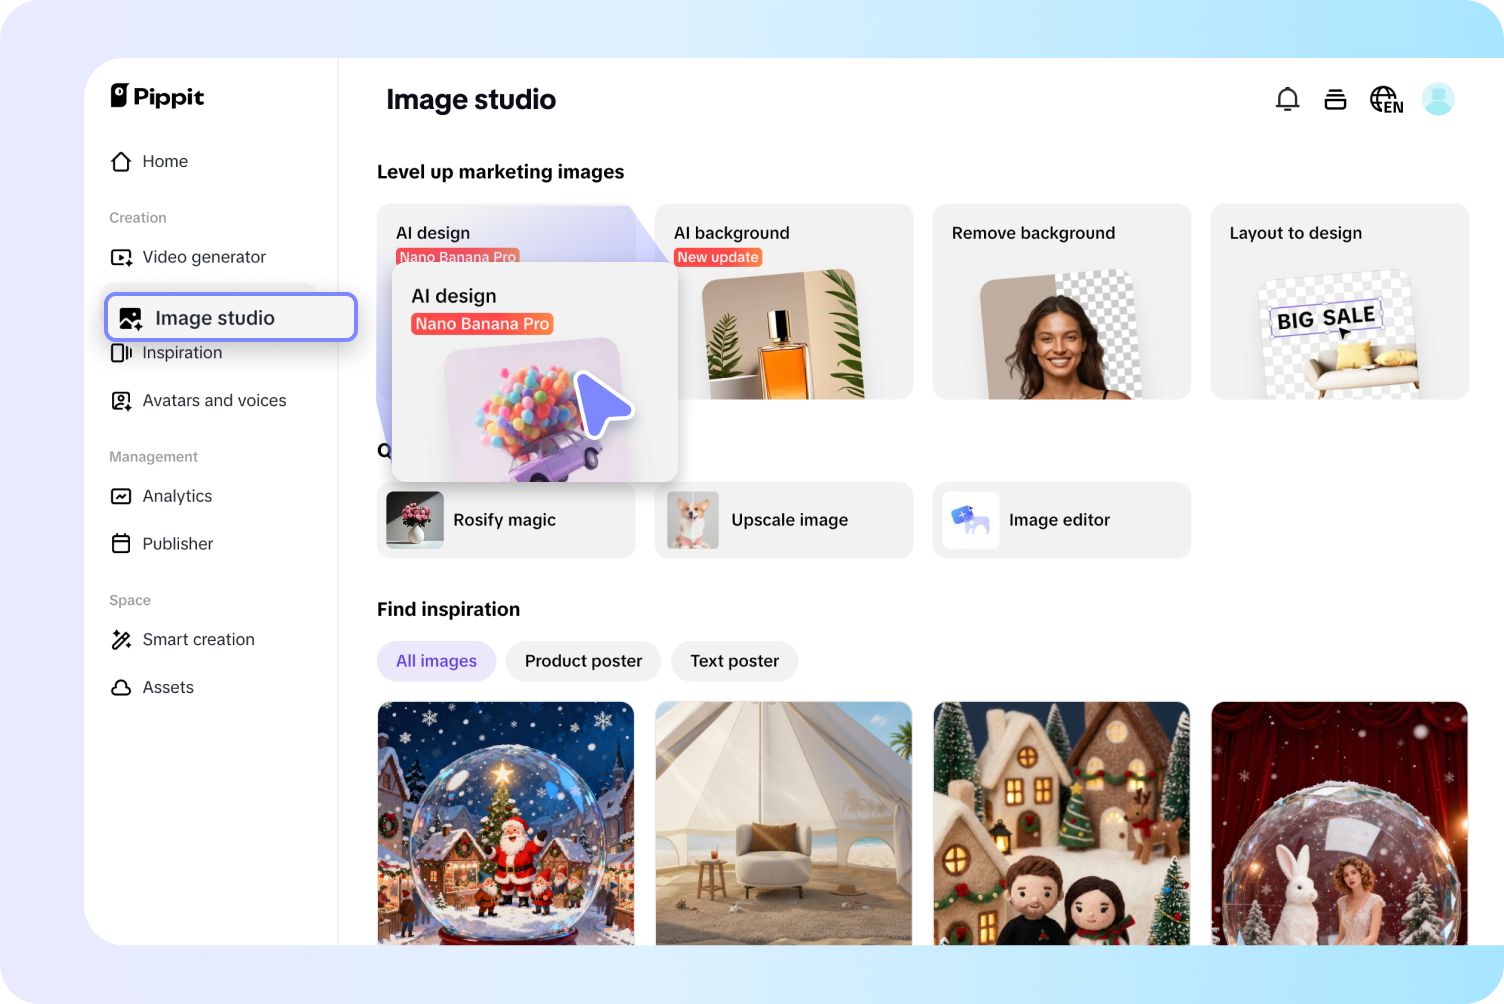Open the EN language selector
Image resolution: width=1504 pixels, height=1004 pixels.
tap(1387, 99)
